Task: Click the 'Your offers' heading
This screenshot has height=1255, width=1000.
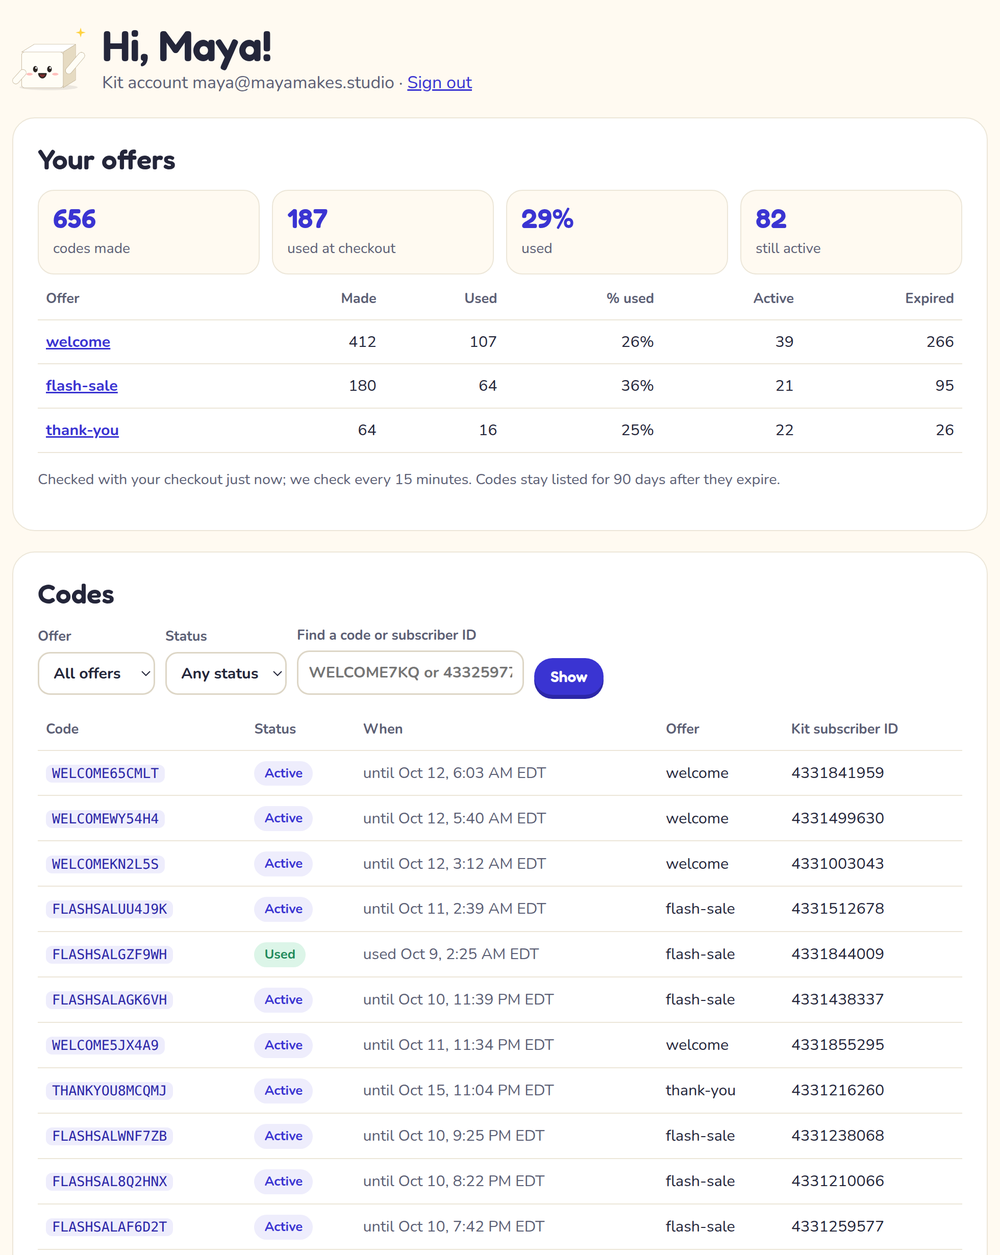Action: coord(106,160)
